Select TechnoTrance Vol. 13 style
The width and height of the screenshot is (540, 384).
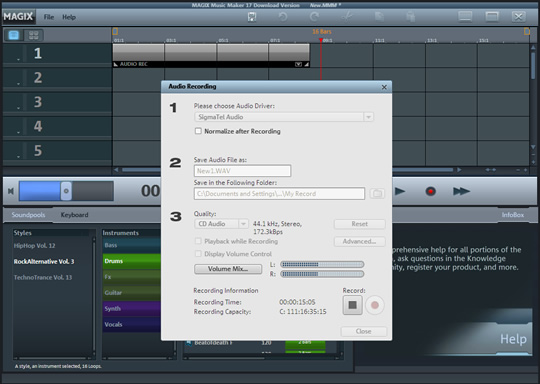43,277
